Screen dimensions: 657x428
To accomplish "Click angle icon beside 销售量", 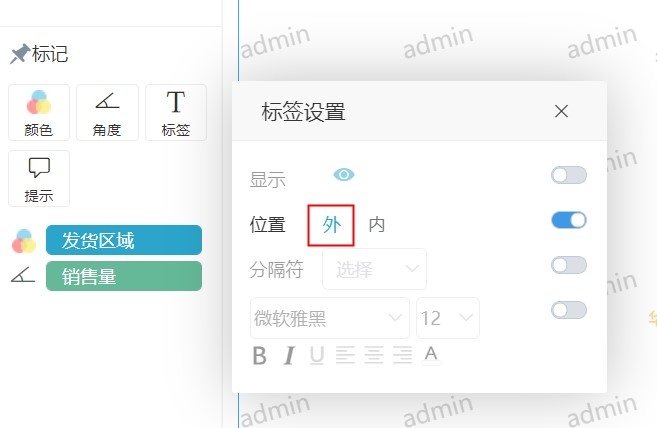I will click(x=23, y=275).
